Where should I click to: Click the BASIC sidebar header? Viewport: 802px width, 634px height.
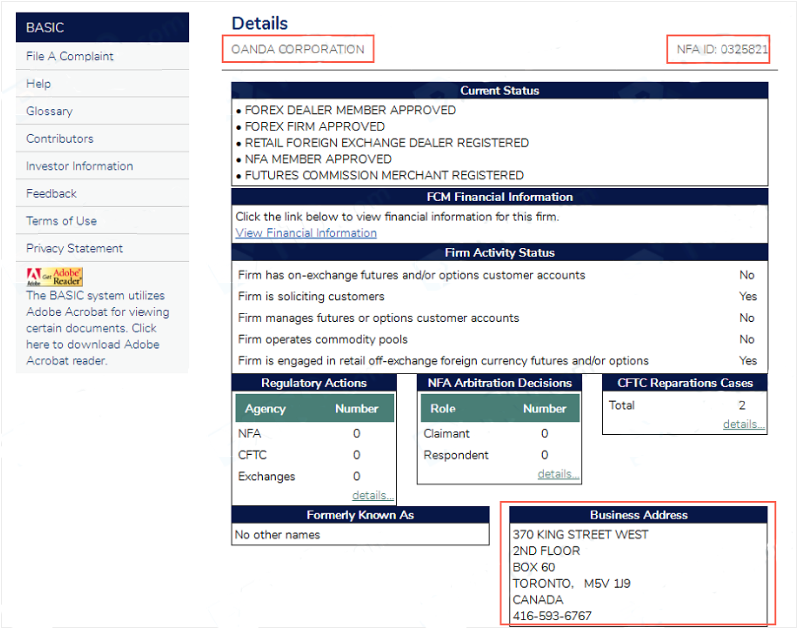(x=102, y=28)
